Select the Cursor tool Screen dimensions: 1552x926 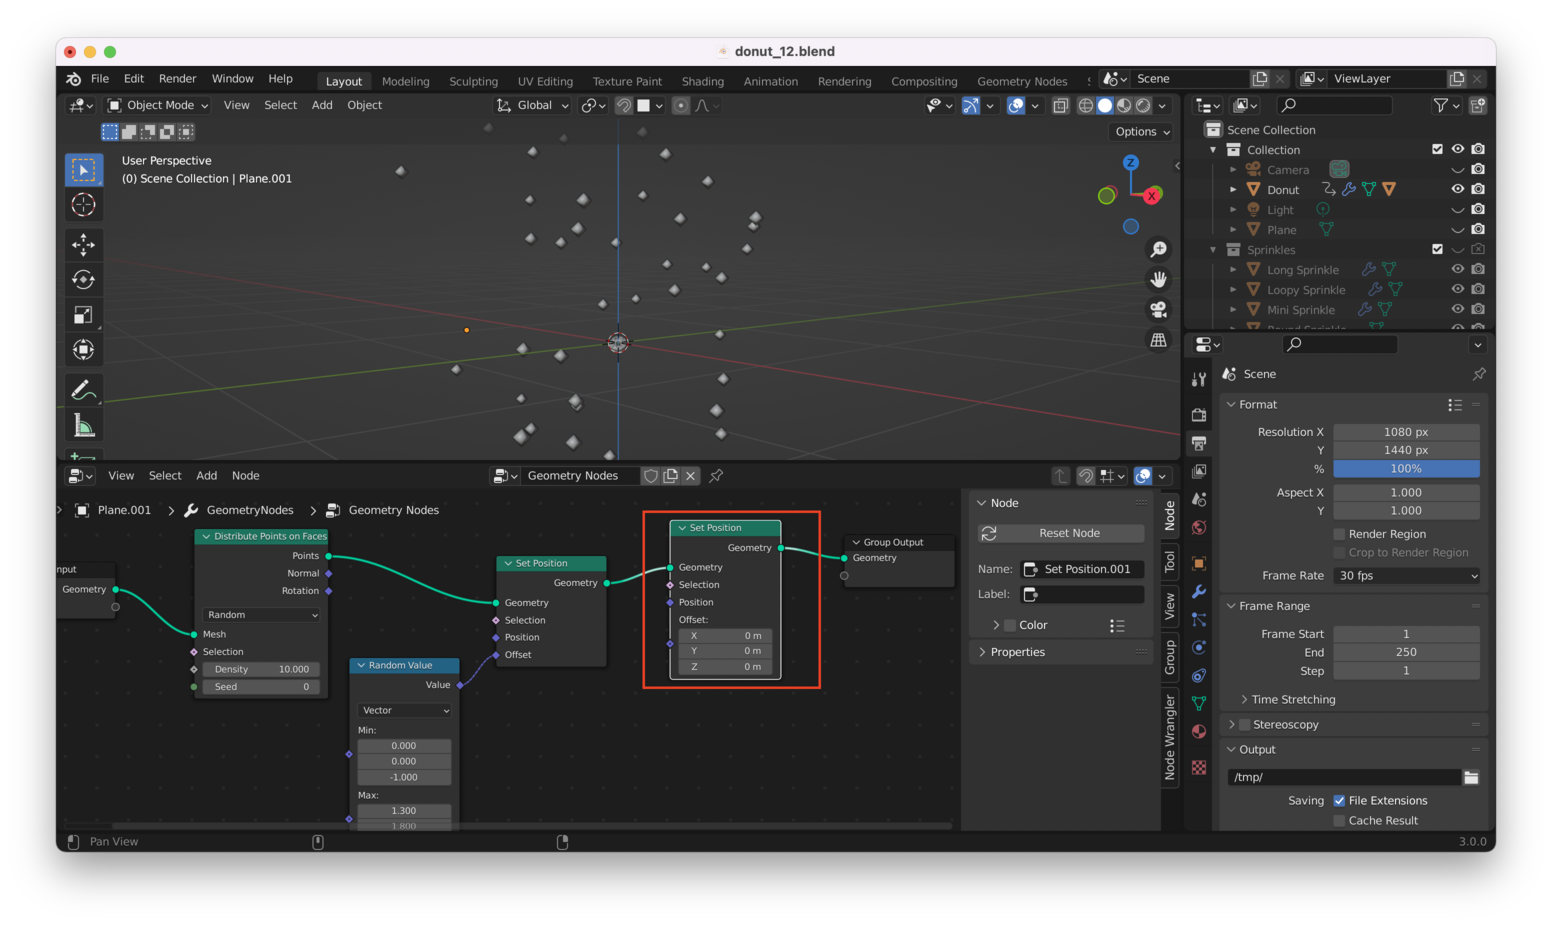[x=84, y=205]
